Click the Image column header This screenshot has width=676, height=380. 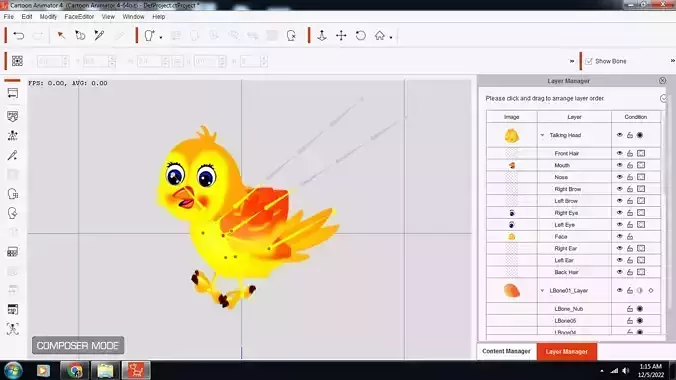coord(512,117)
